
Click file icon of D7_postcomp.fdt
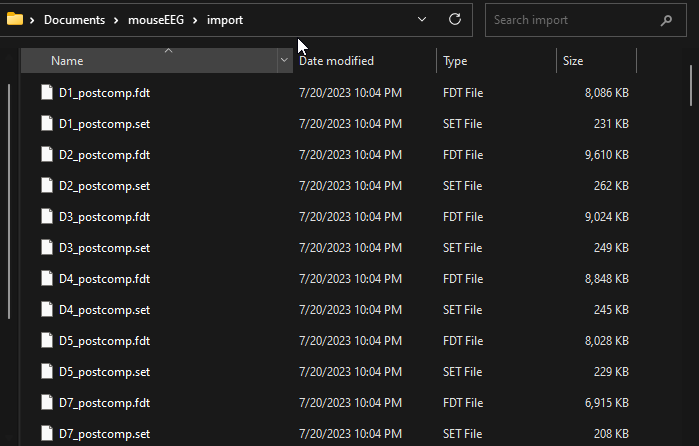46,402
